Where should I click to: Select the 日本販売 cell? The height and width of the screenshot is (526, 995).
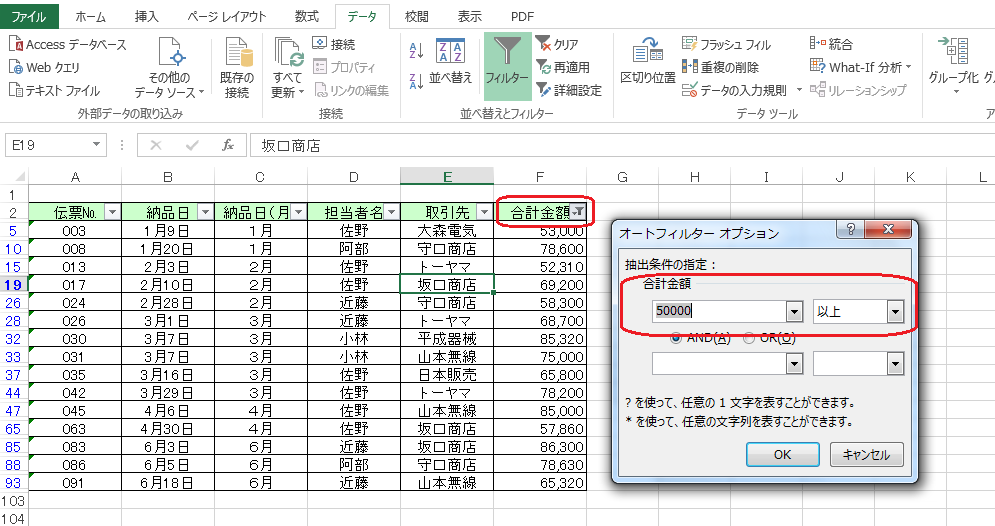tap(447, 375)
